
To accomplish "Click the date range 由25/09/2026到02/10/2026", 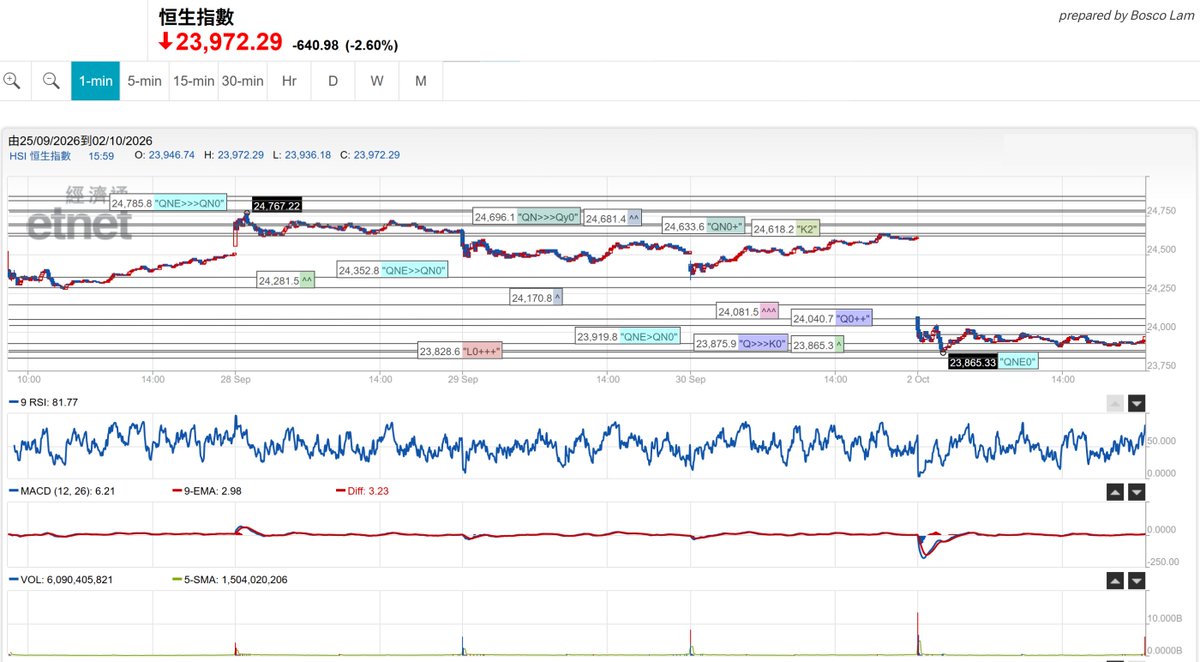I will tap(80, 141).
